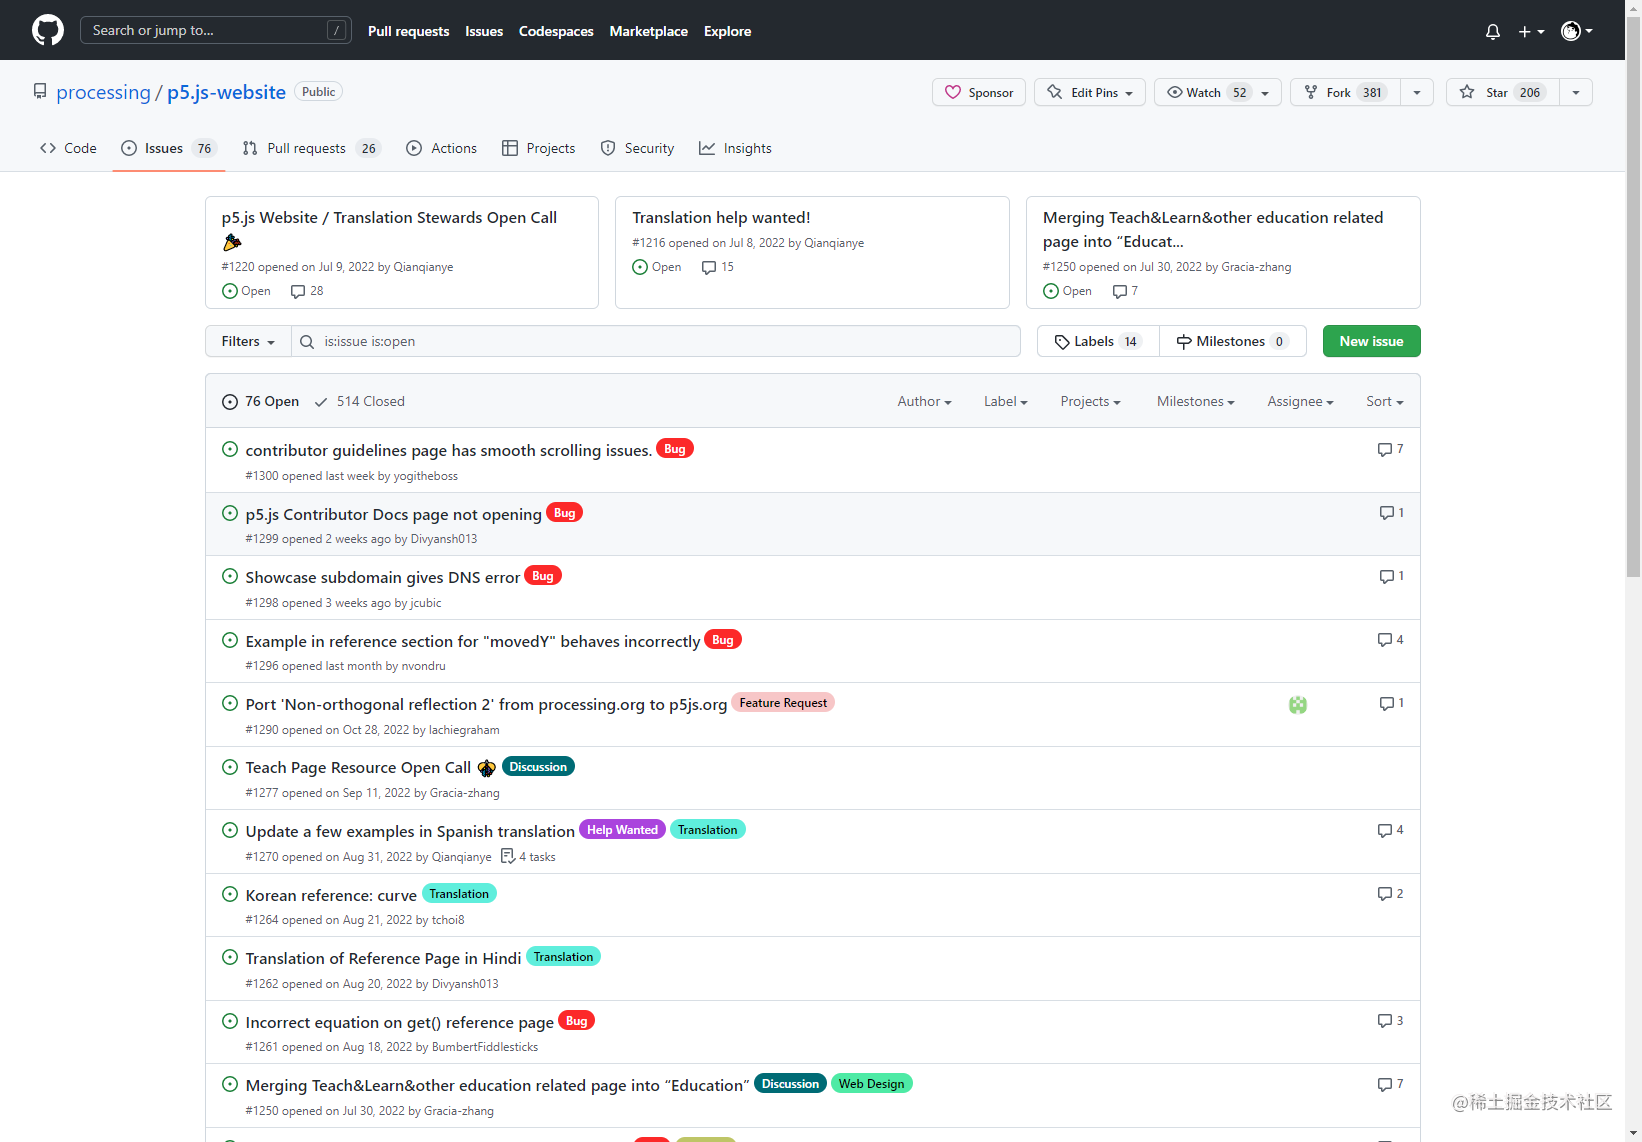
Task: Open comments icon for get() reference issue
Action: tap(1390, 1020)
